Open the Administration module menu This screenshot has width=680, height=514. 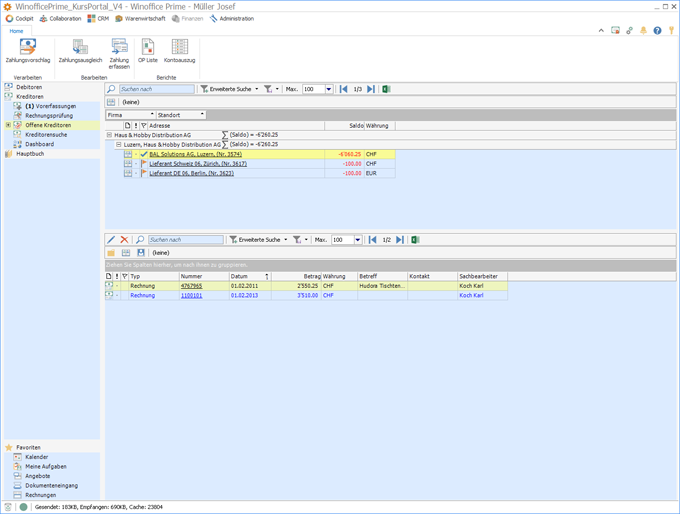point(232,19)
